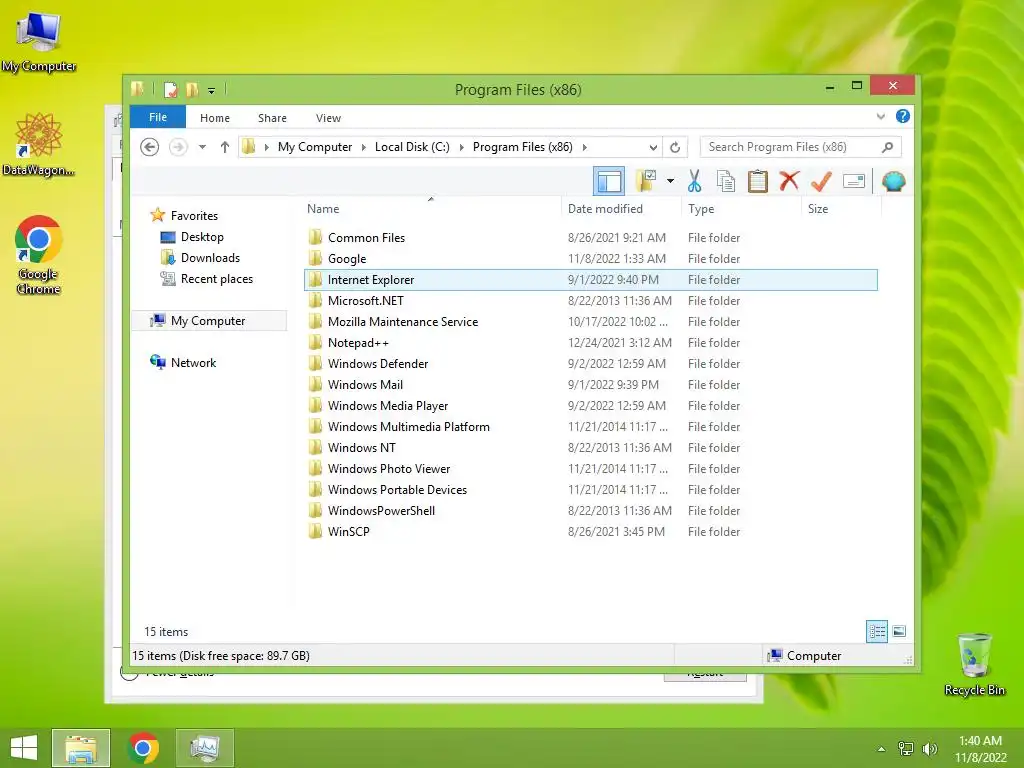1024x768 pixels.
Task: Open Customize Quick Access Toolbar dropdown
Action: [211, 90]
